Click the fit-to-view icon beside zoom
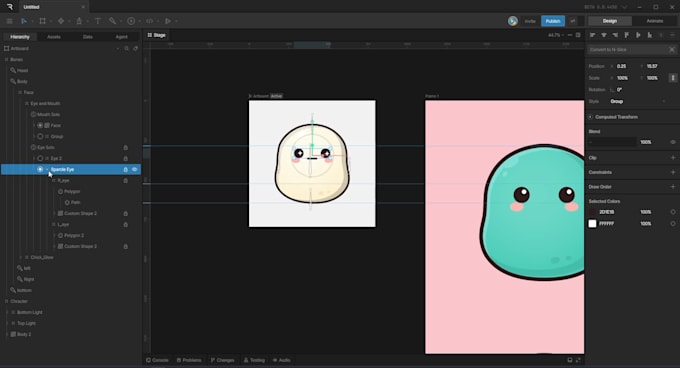This screenshot has width=680, height=368. coord(578,35)
